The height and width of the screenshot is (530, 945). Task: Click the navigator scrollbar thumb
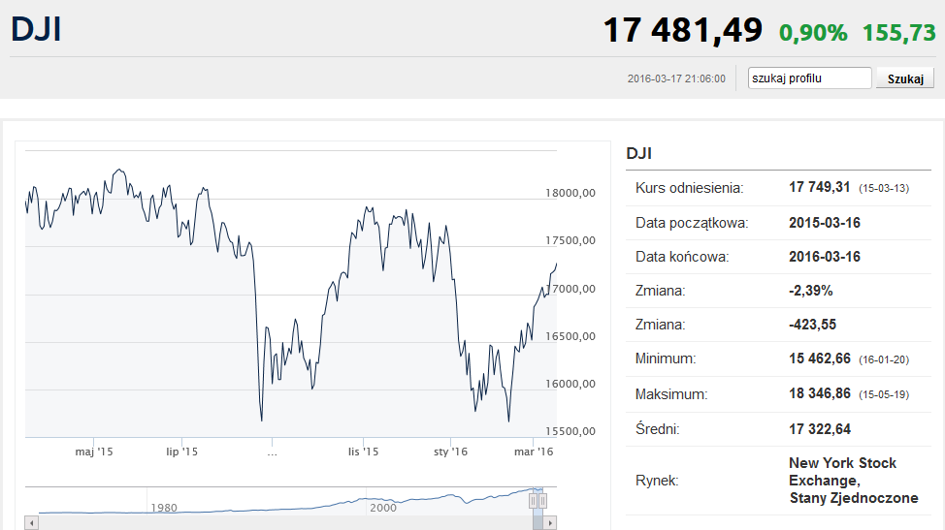(538, 523)
